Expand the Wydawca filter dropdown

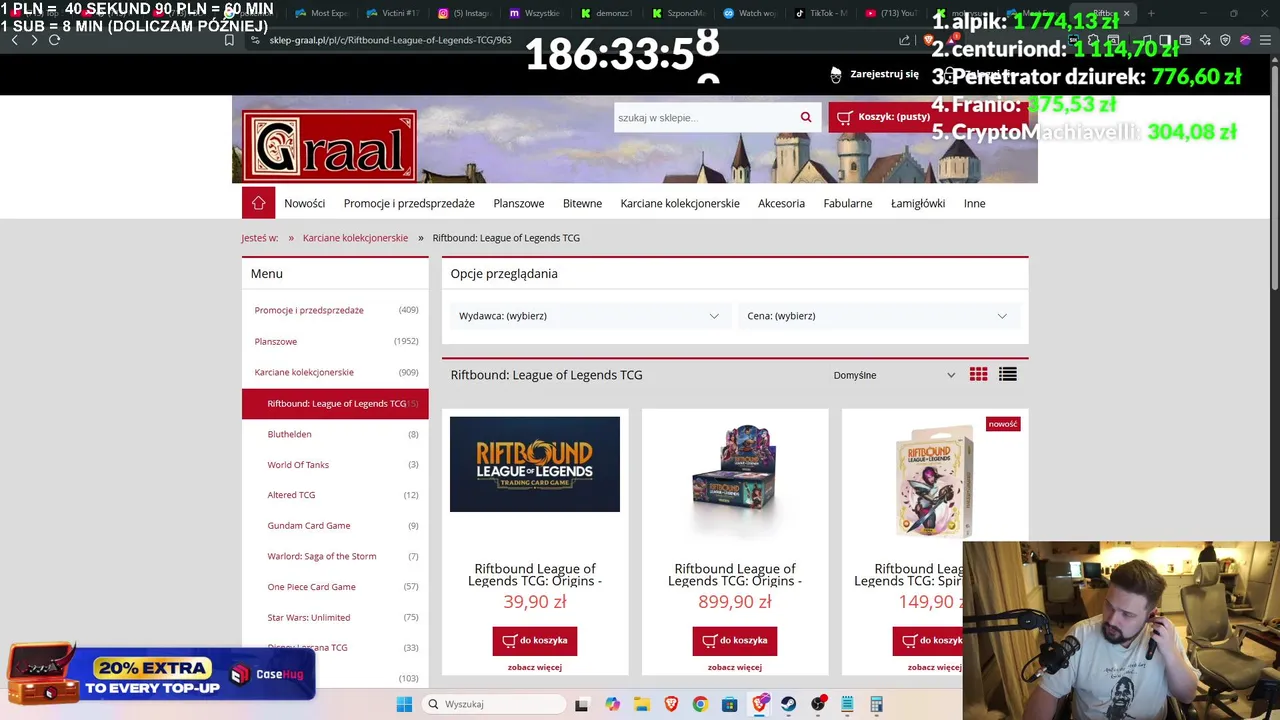coord(589,316)
